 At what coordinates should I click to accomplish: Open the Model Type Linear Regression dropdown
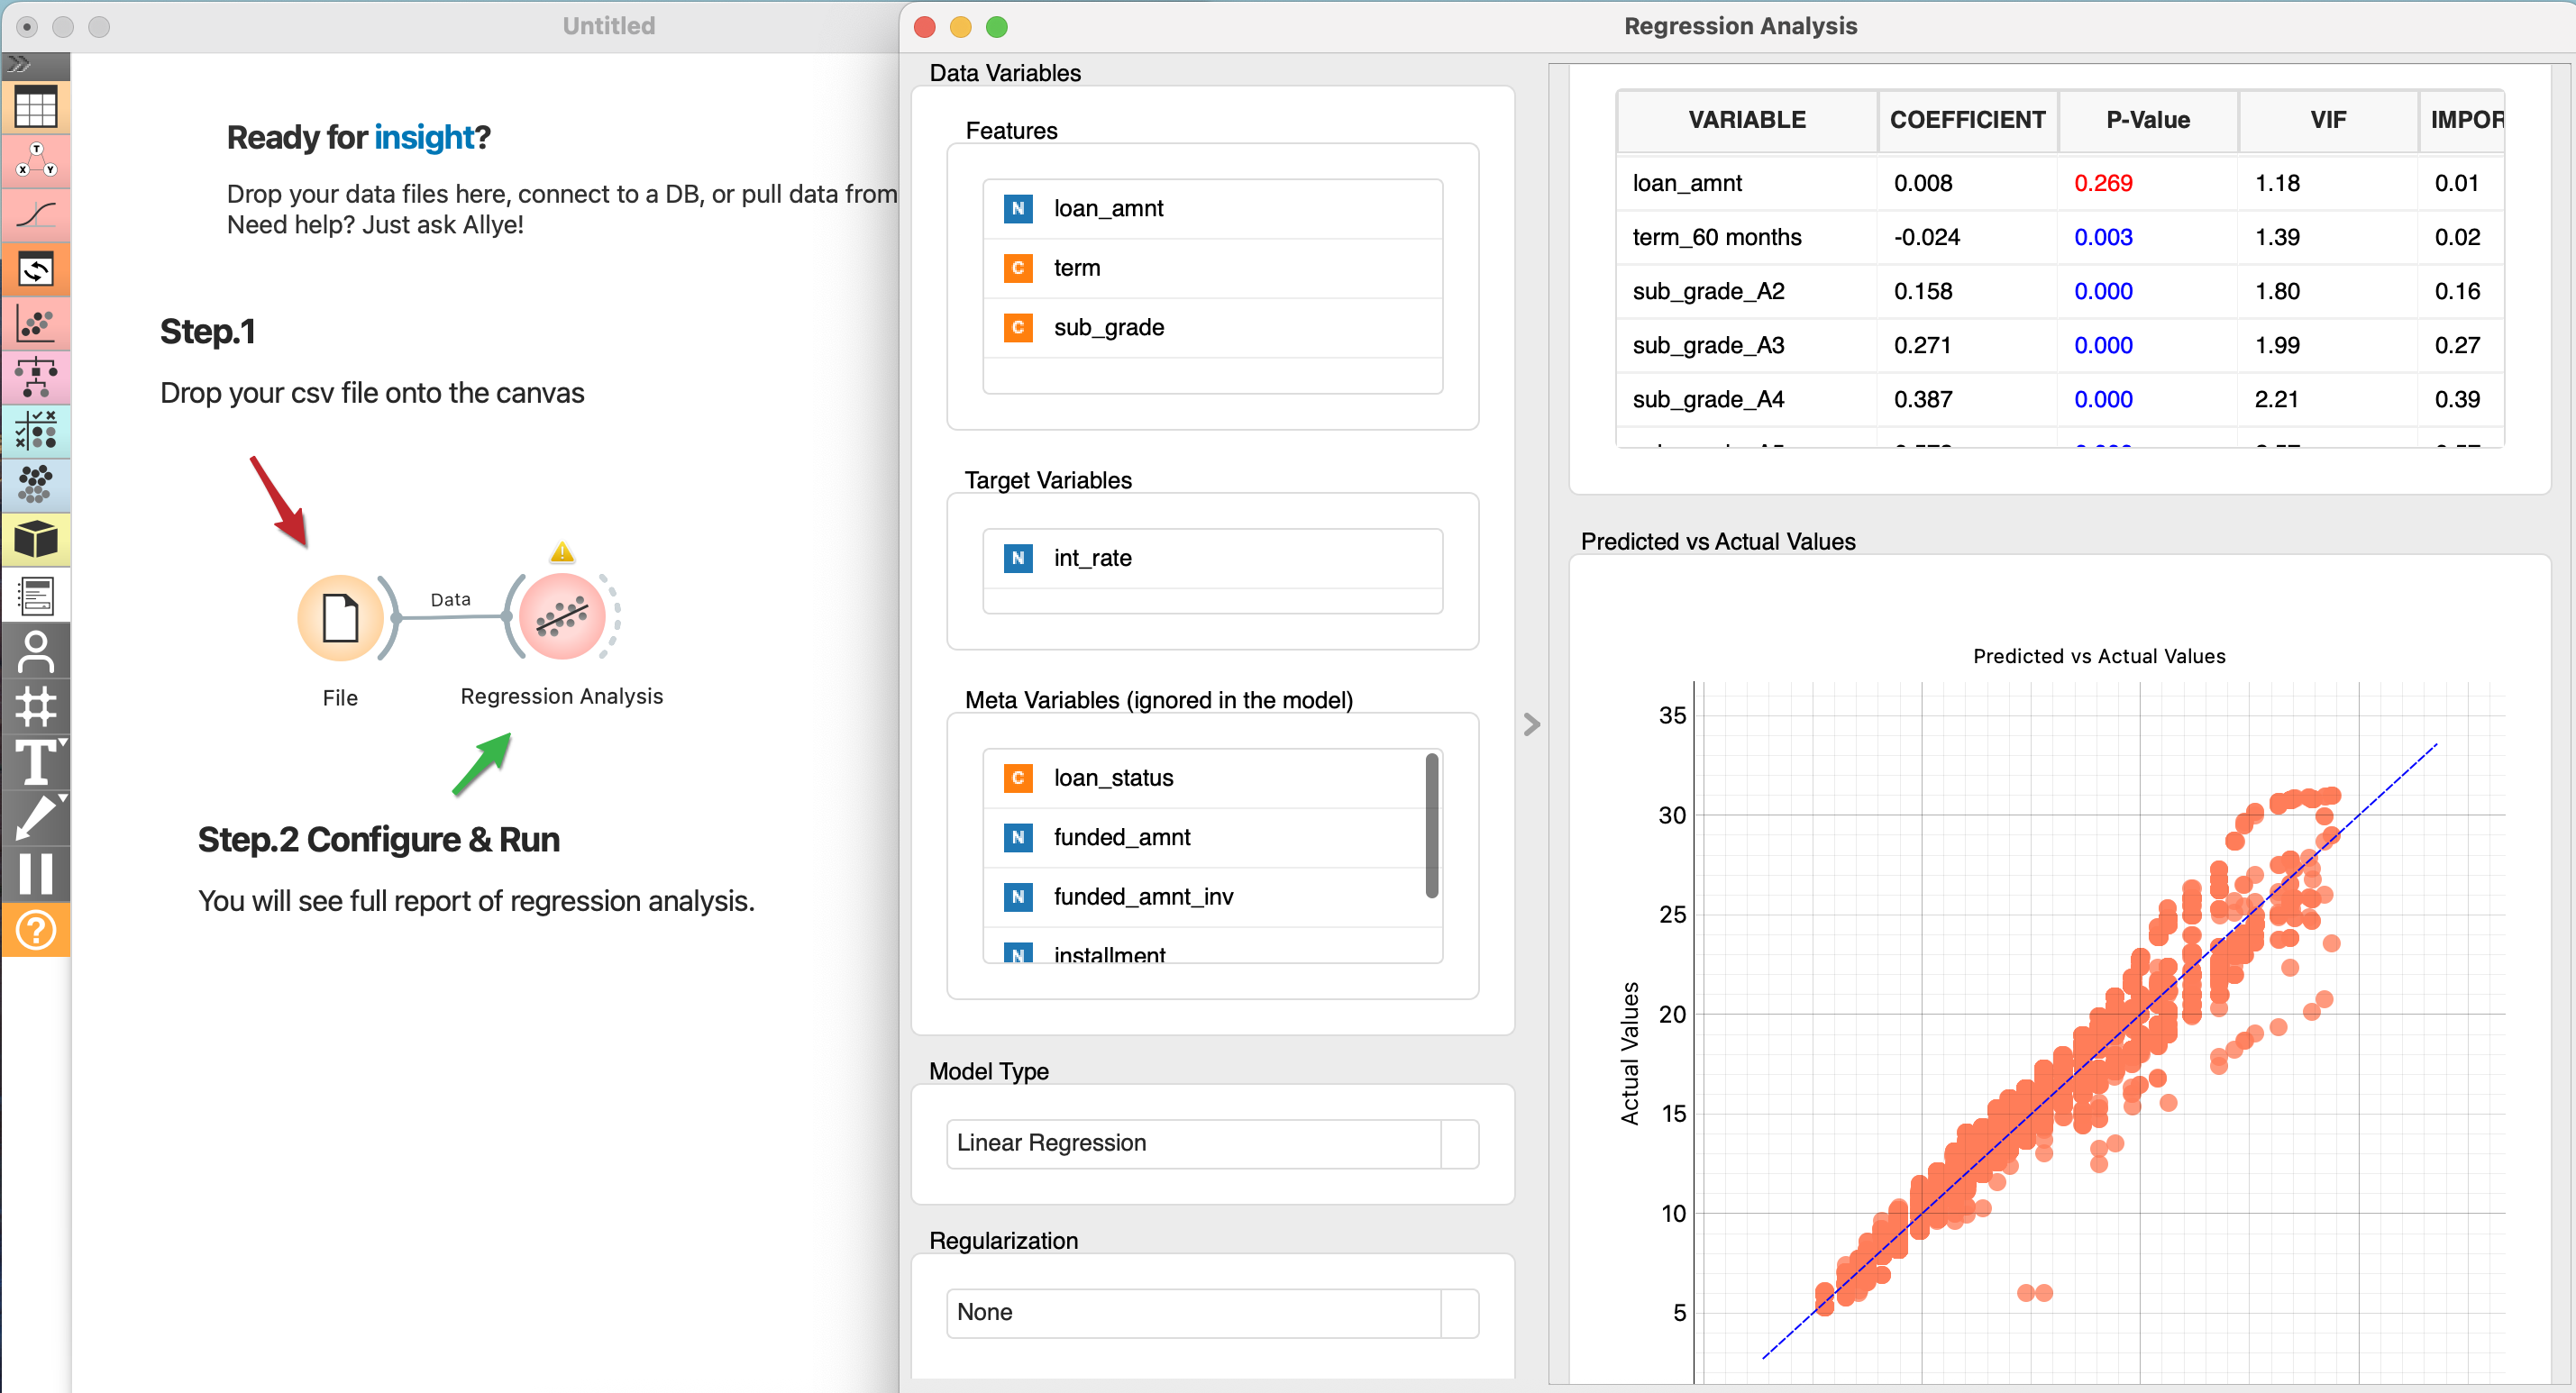coord(1211,1143)
